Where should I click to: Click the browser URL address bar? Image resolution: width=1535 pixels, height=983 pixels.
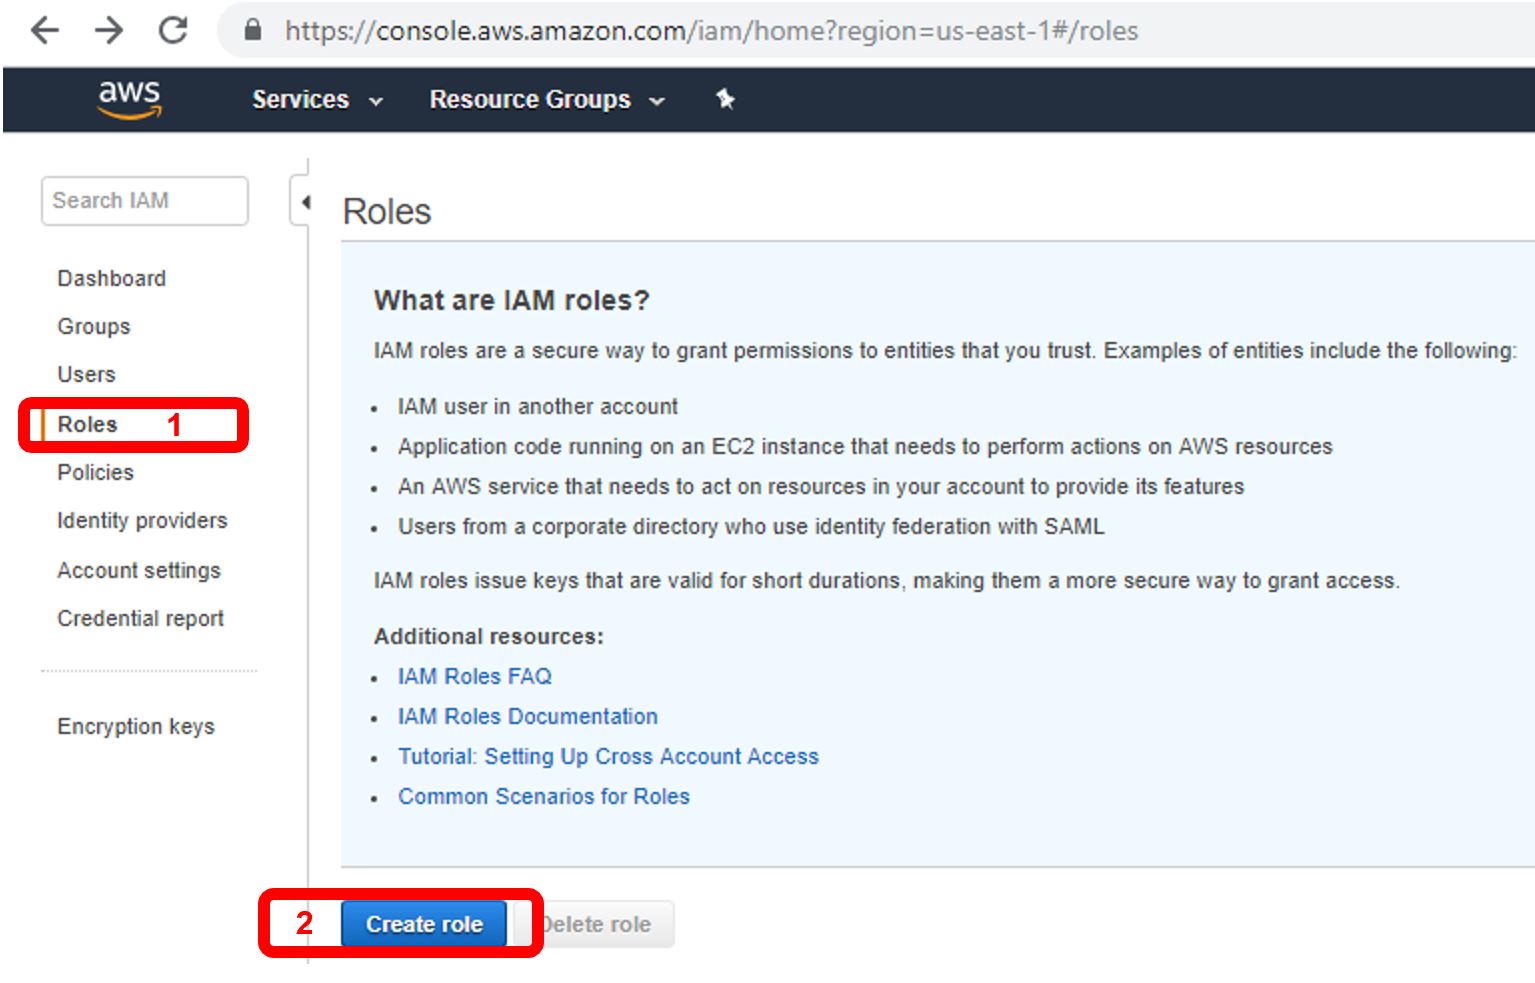(x=710, y=31)
